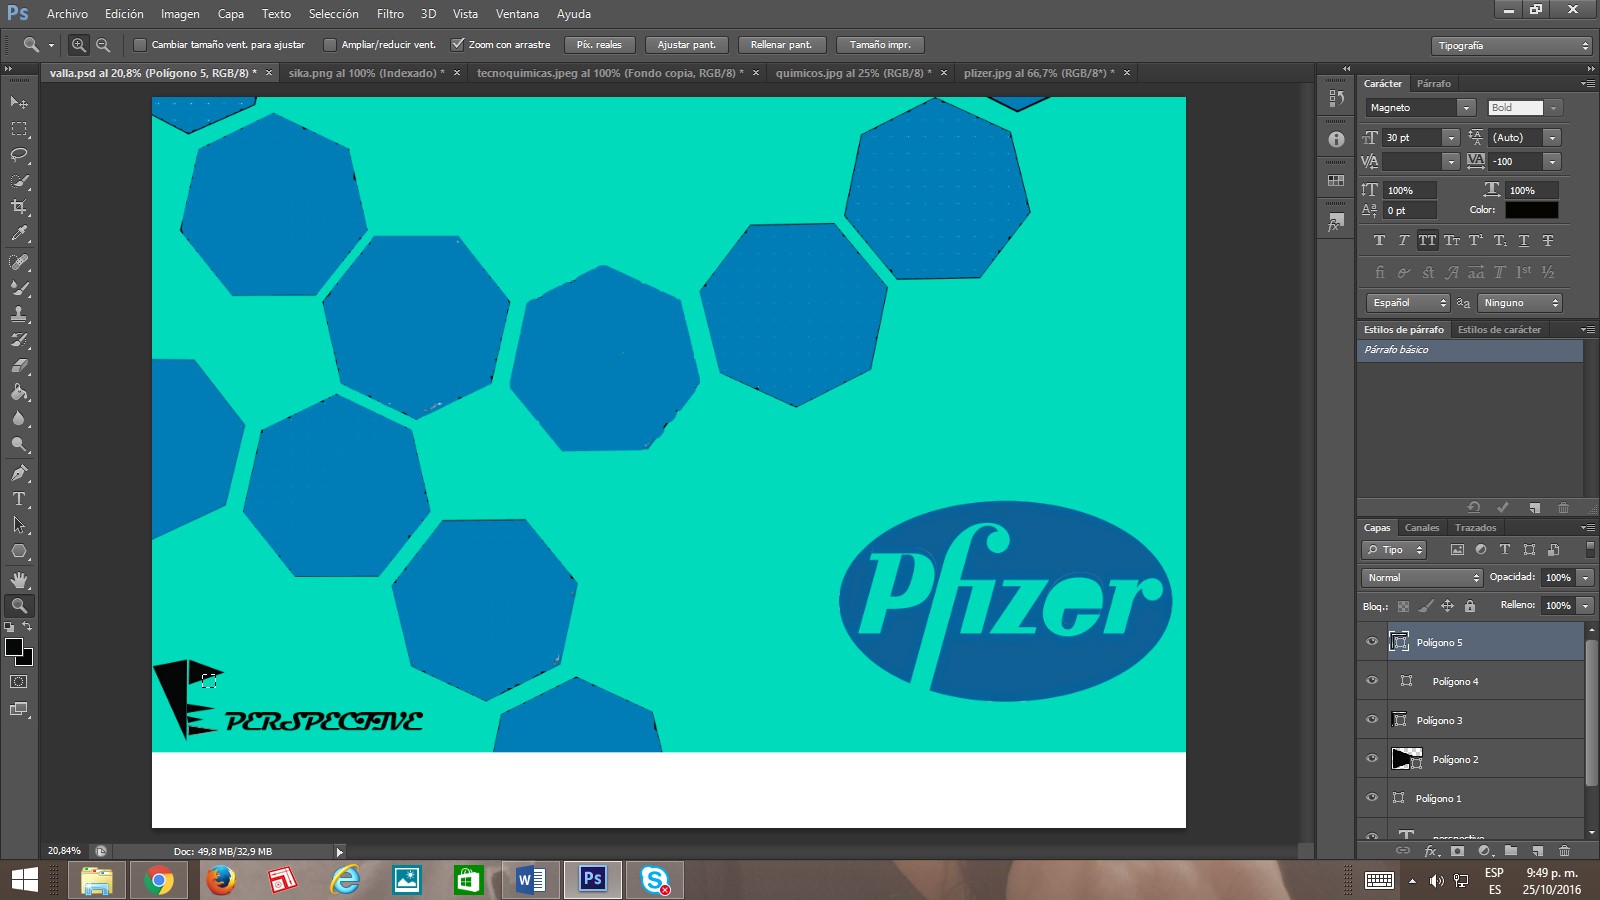Select the Hand tool
Screen dimensions: 1600x900
pyautogui.click(x=19, y=579)
